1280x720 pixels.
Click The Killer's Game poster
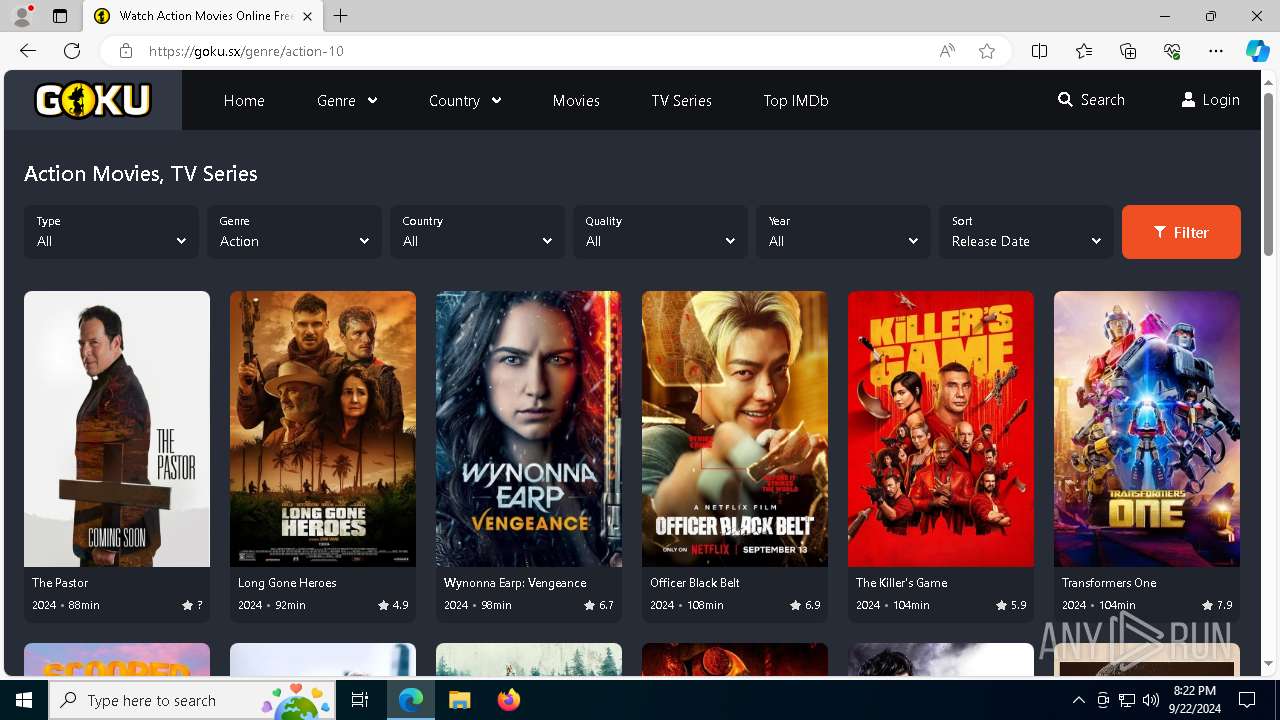pos(941,429)
